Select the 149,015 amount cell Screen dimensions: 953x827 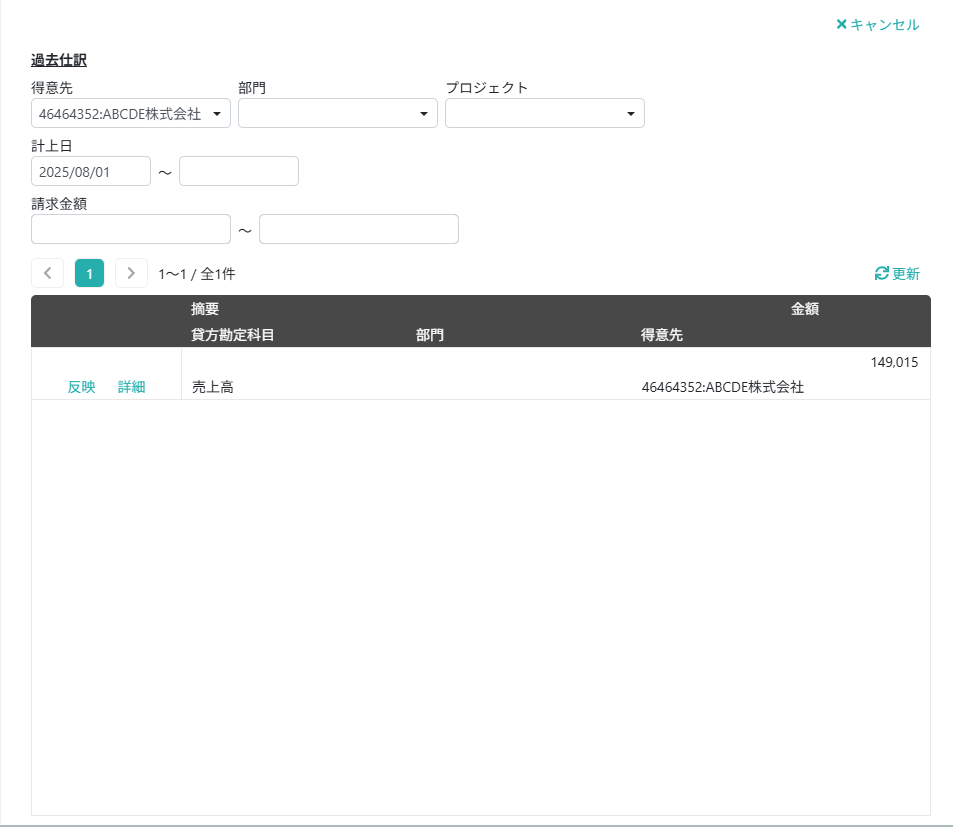click(x=893, y=362)
